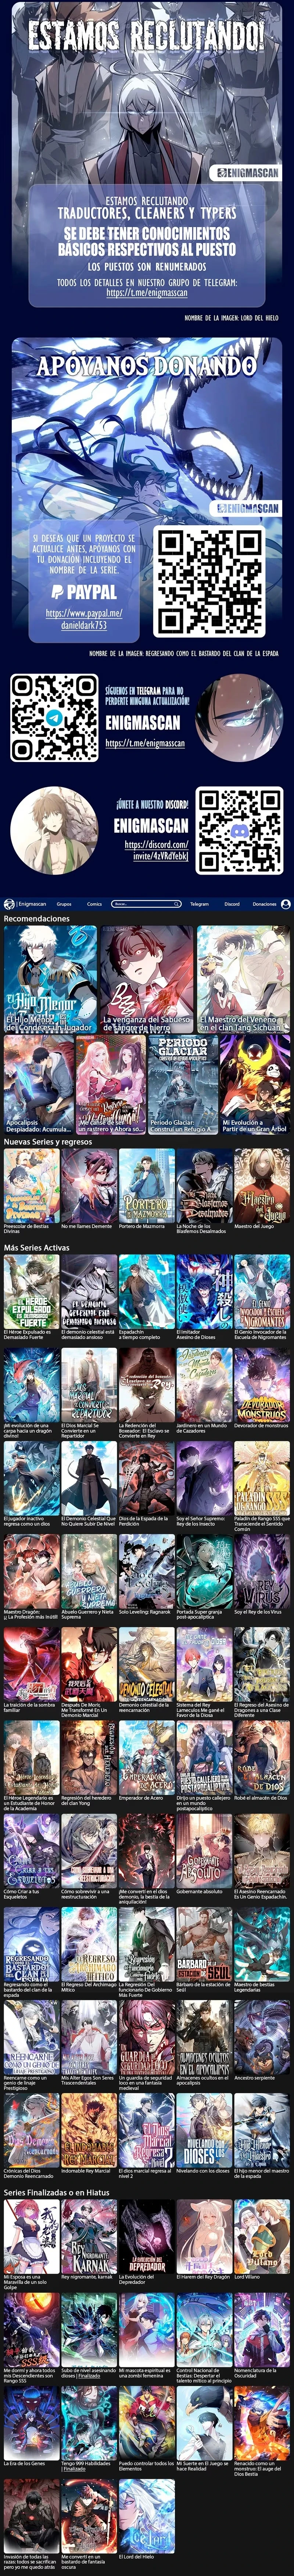
Task: Open the Grupos menu item
Action: (x=64, y=904)
